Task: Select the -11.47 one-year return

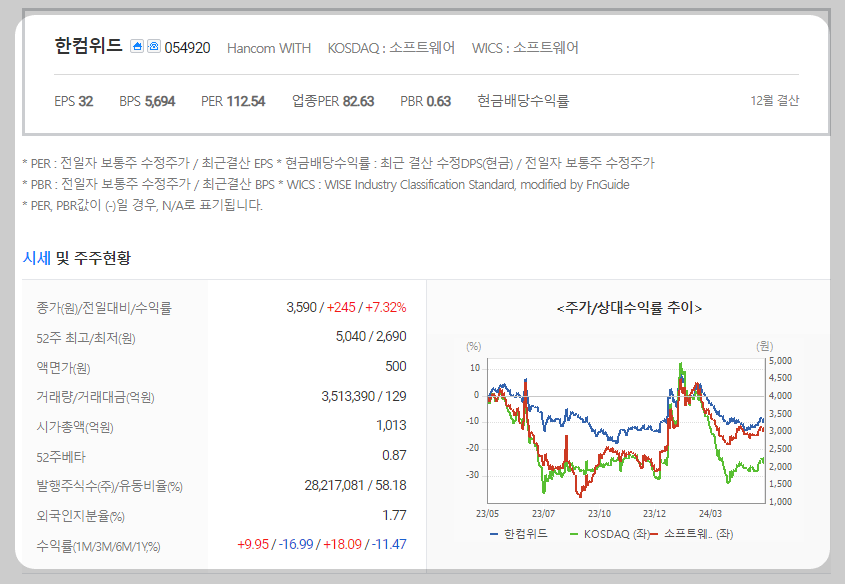Action: [389, 545]
